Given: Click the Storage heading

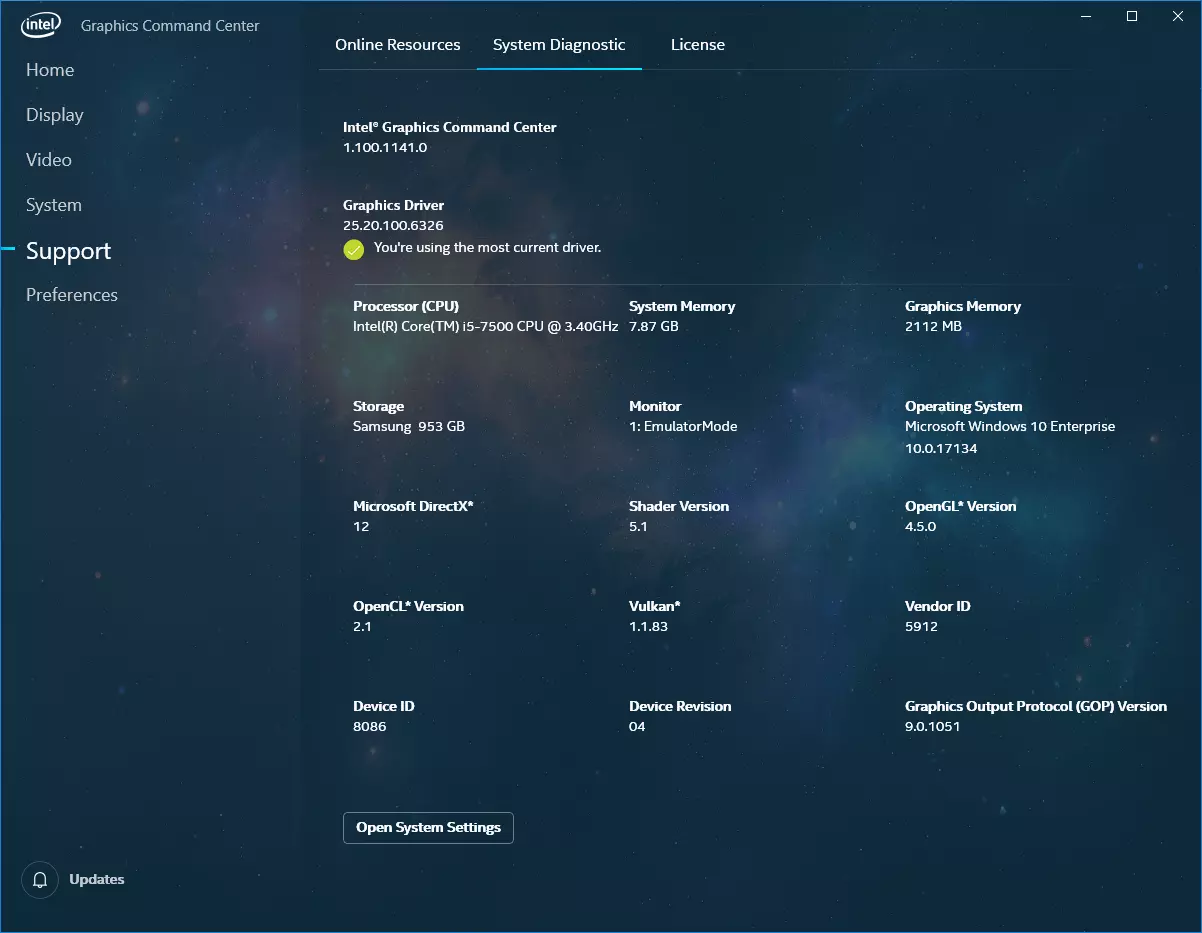Looking at the screenshot, I should (x=379, y=406).
